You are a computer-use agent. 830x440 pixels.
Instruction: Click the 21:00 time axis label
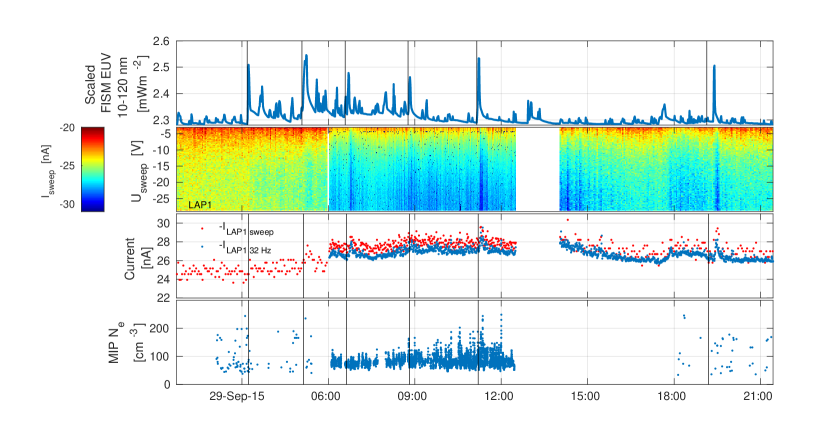click(x=758, y=396)
